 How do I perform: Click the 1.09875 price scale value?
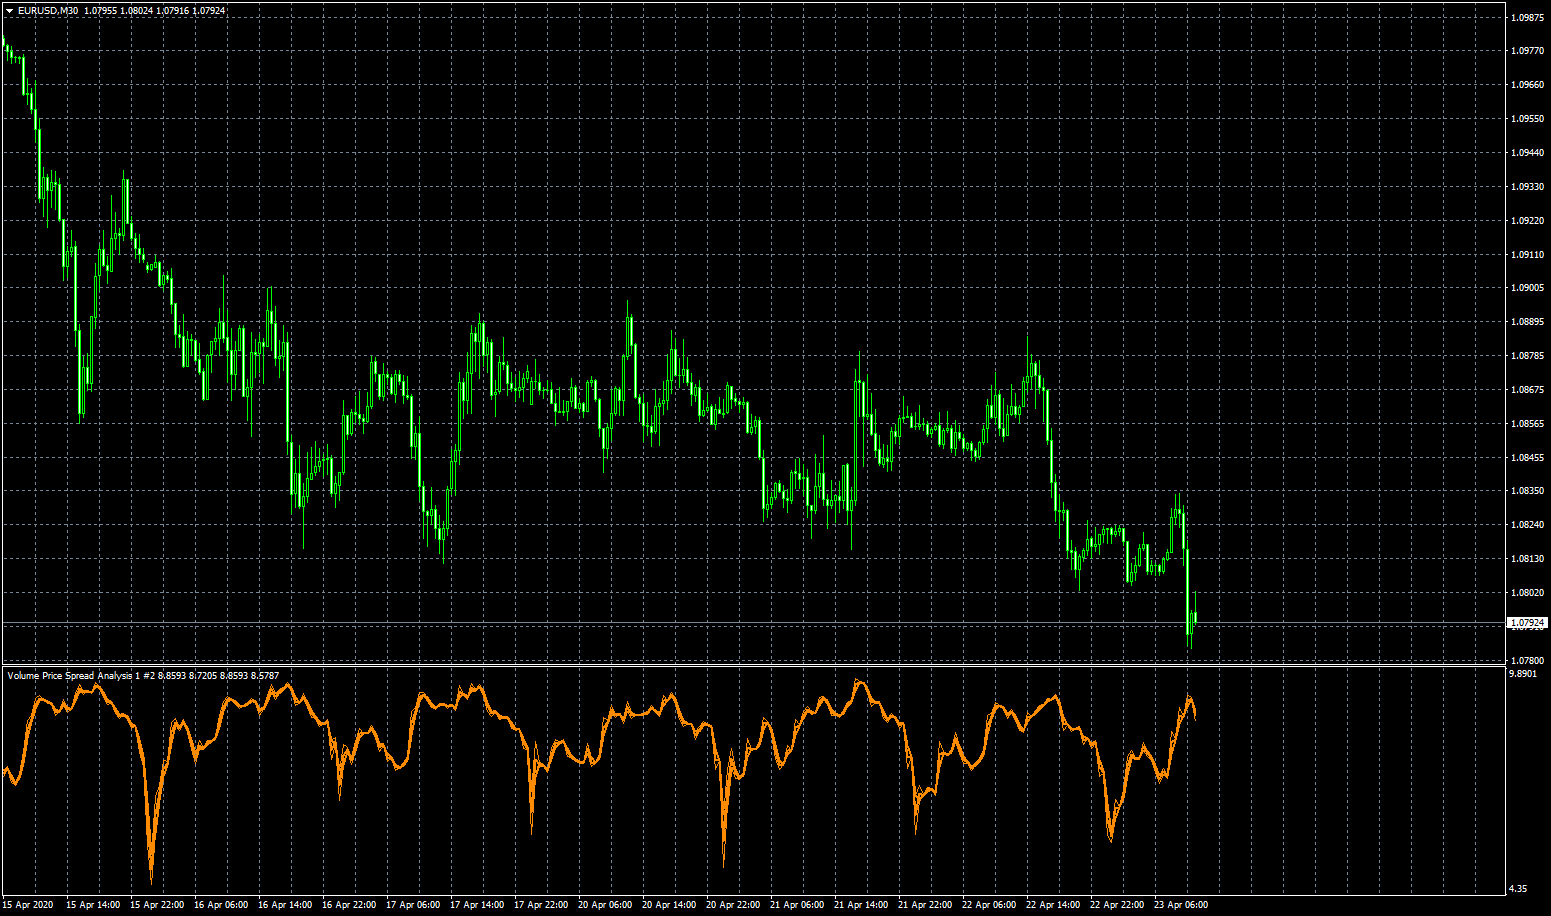1530,17
